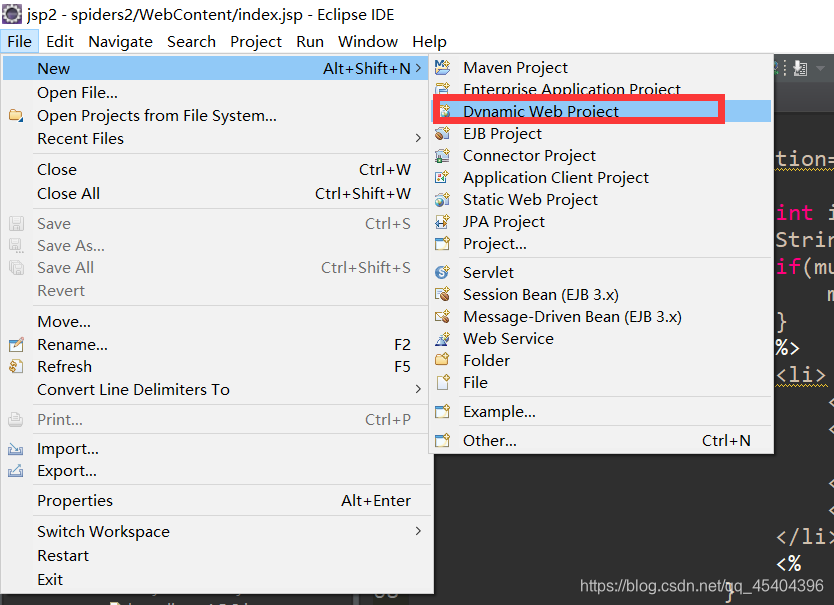The height and width of the screenshot is (605, 834).
Task: Choose Maven Project from the New submenu
Action: coord(602,67)
